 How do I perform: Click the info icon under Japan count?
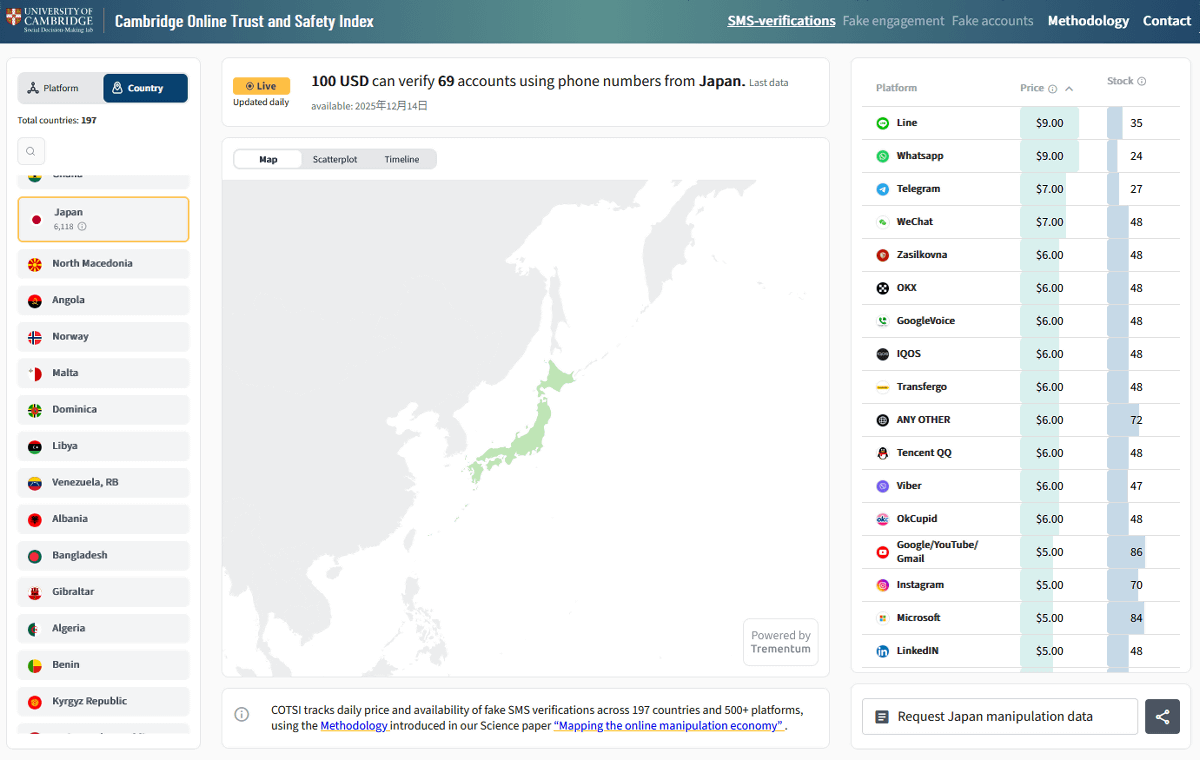point(82,227)
